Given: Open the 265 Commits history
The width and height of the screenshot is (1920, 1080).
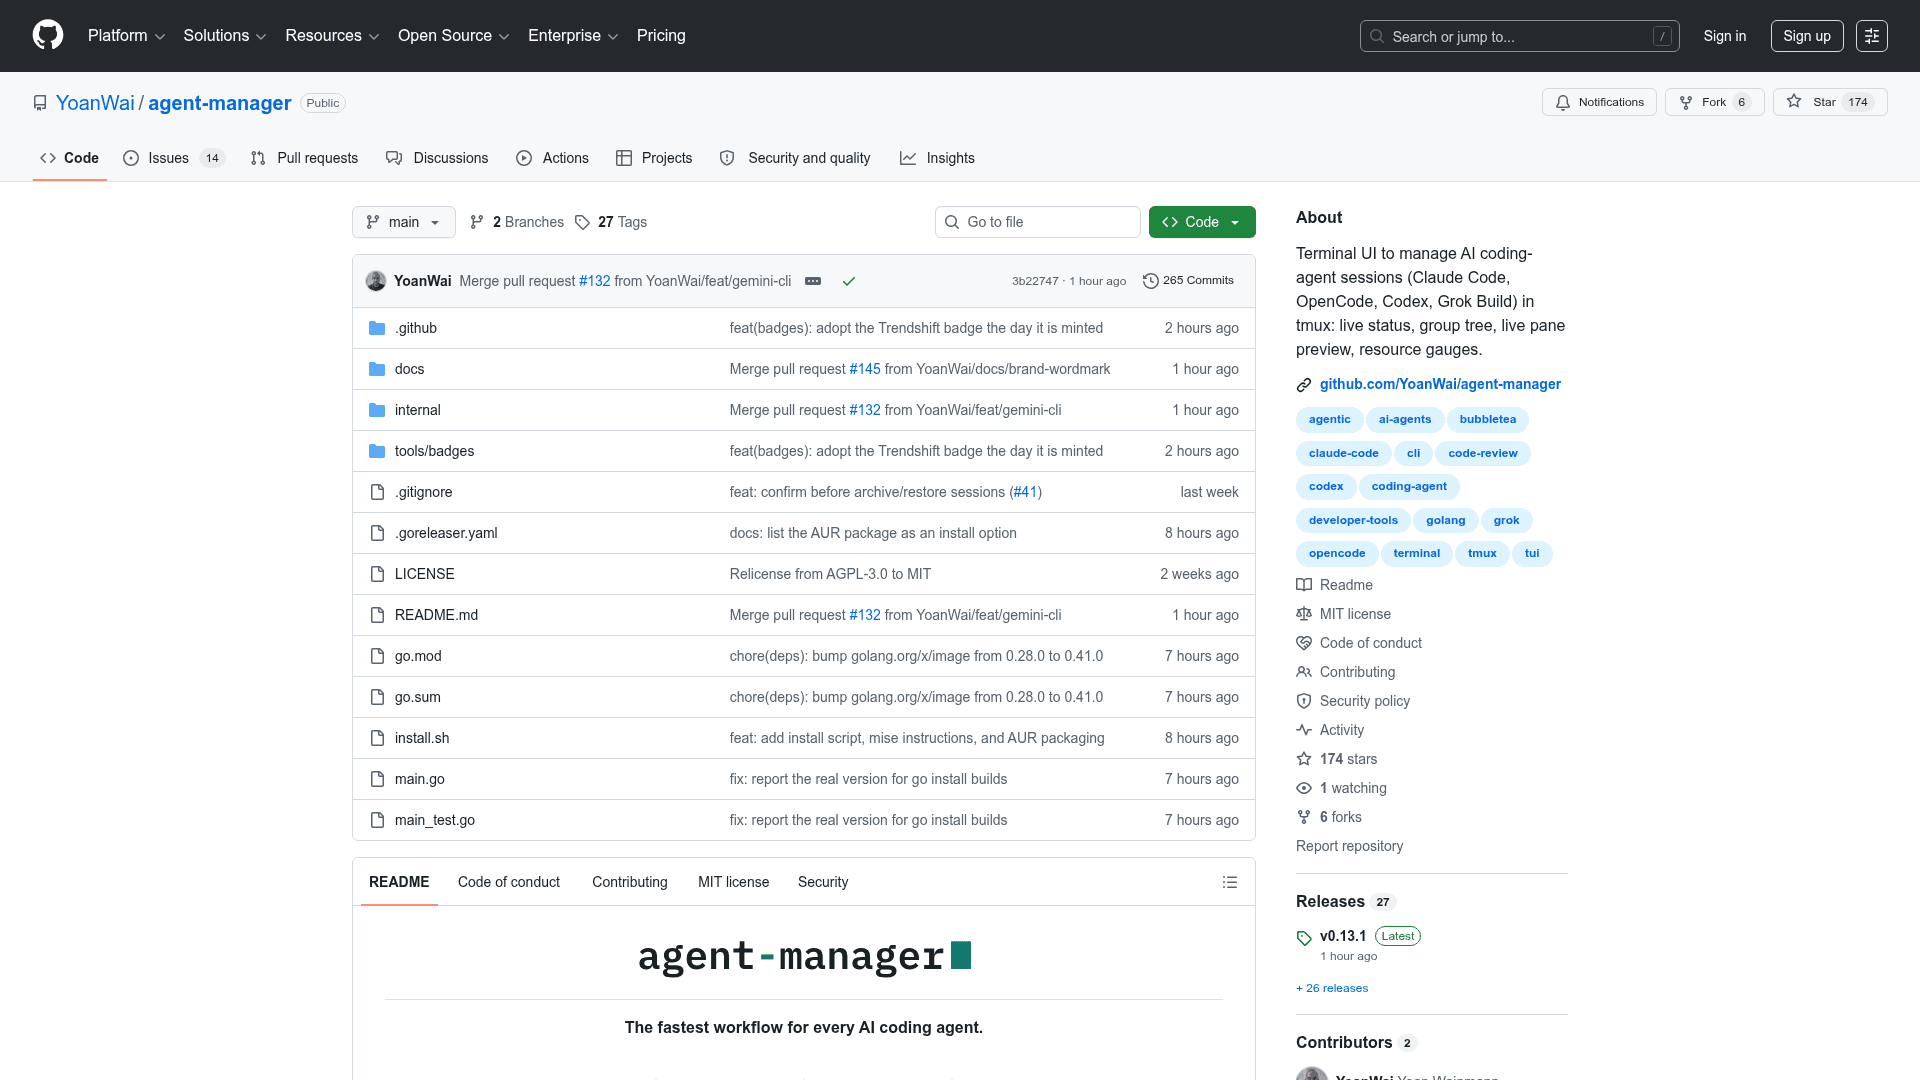Looking at the screenshot, I should 1188,281.
